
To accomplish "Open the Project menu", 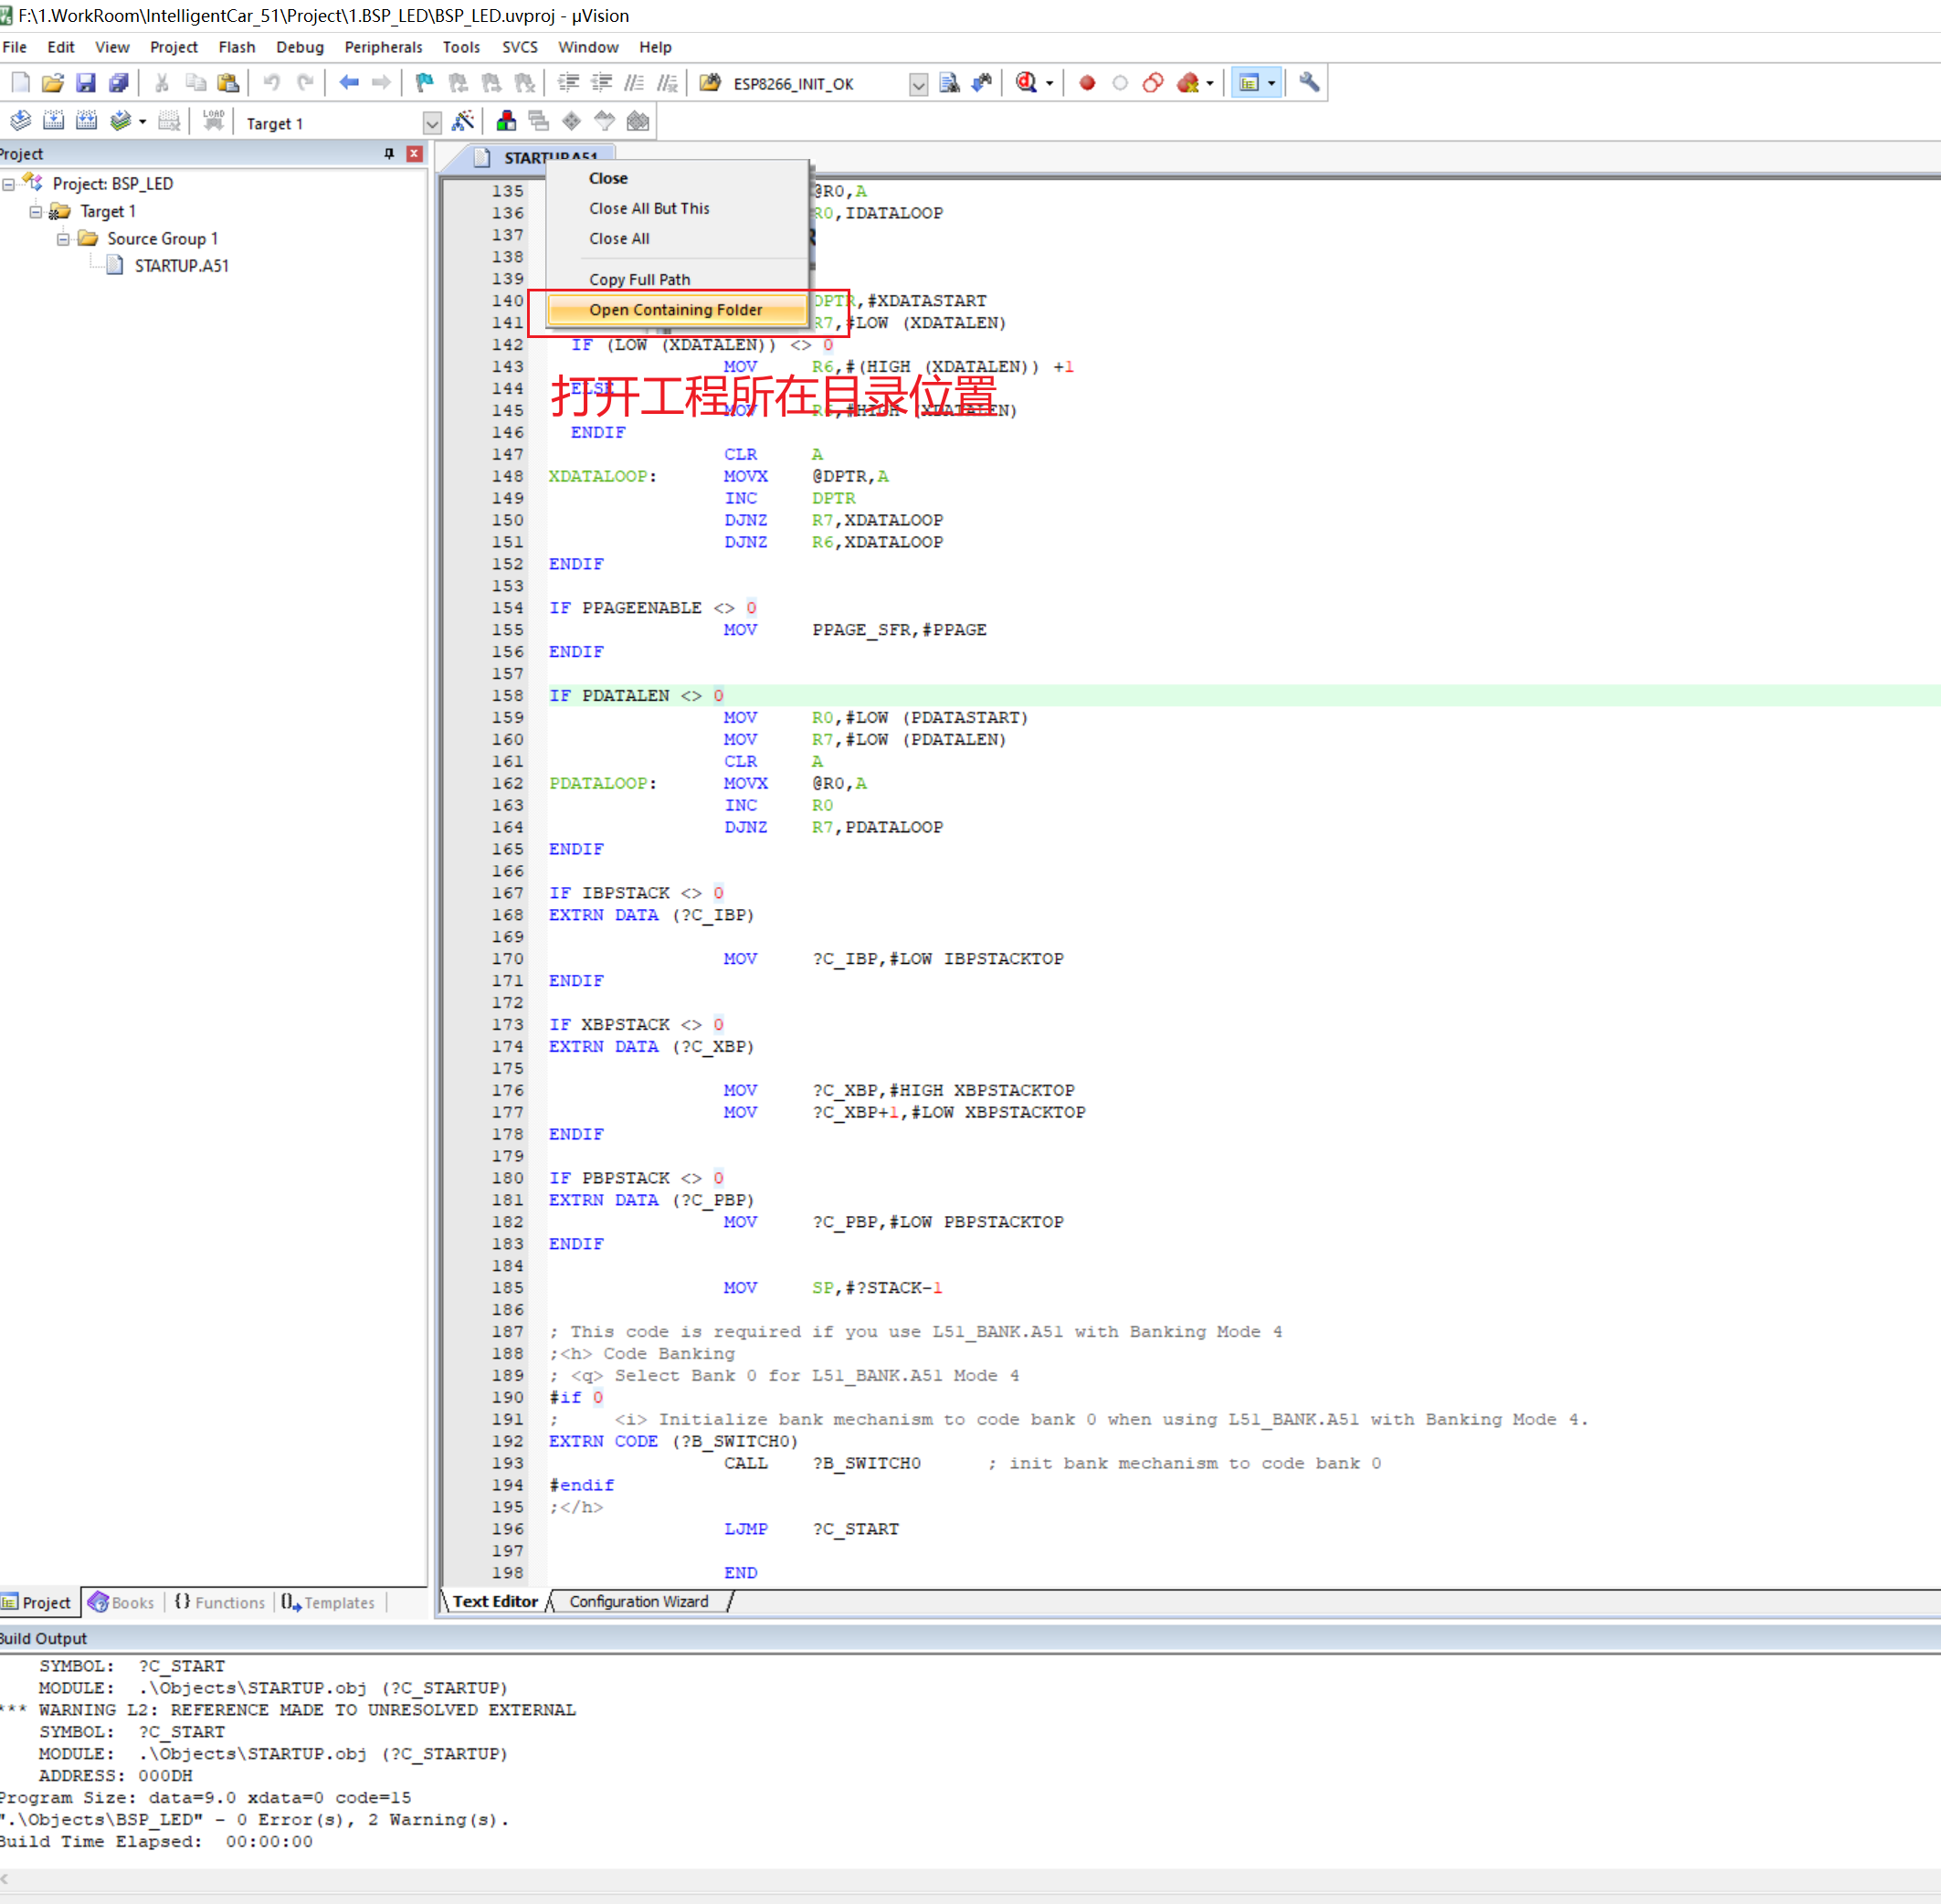I will coord(174,47).
